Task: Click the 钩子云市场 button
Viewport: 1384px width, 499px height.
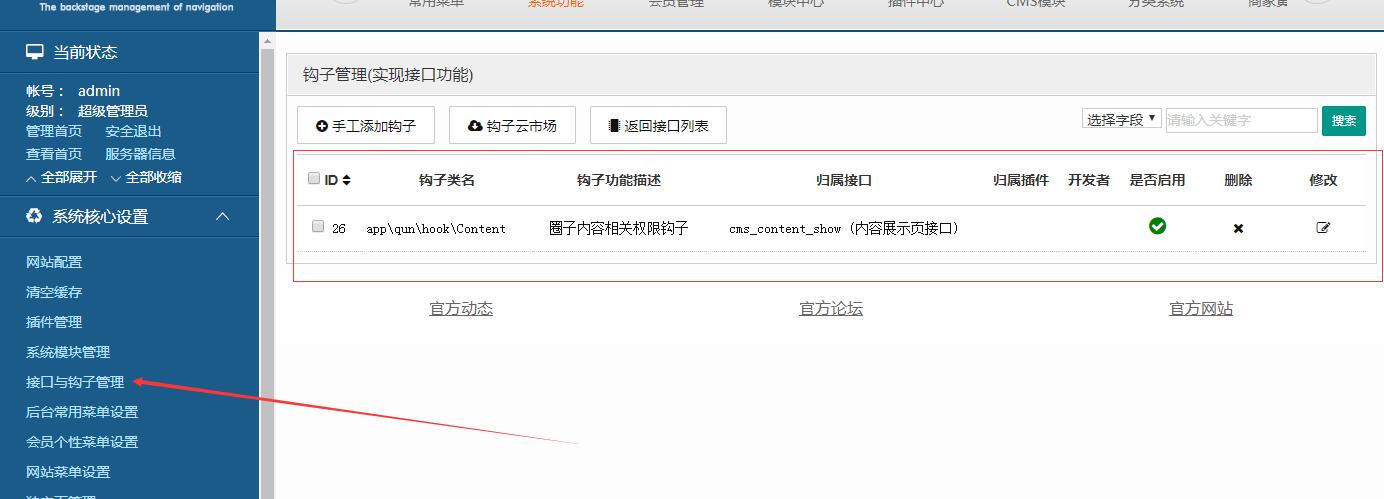Action: (512, 126)
